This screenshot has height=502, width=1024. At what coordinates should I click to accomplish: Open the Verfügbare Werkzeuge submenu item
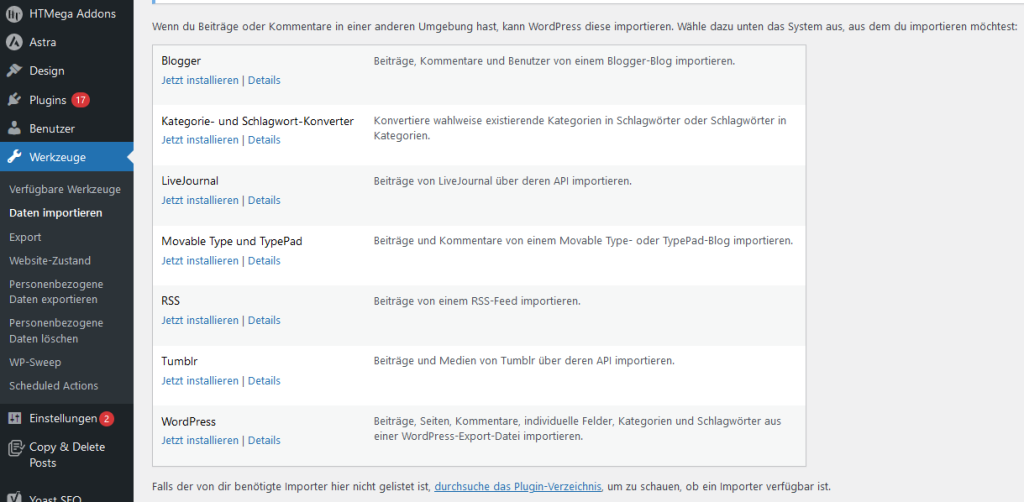pyautogui.click(x=65, y=189)
